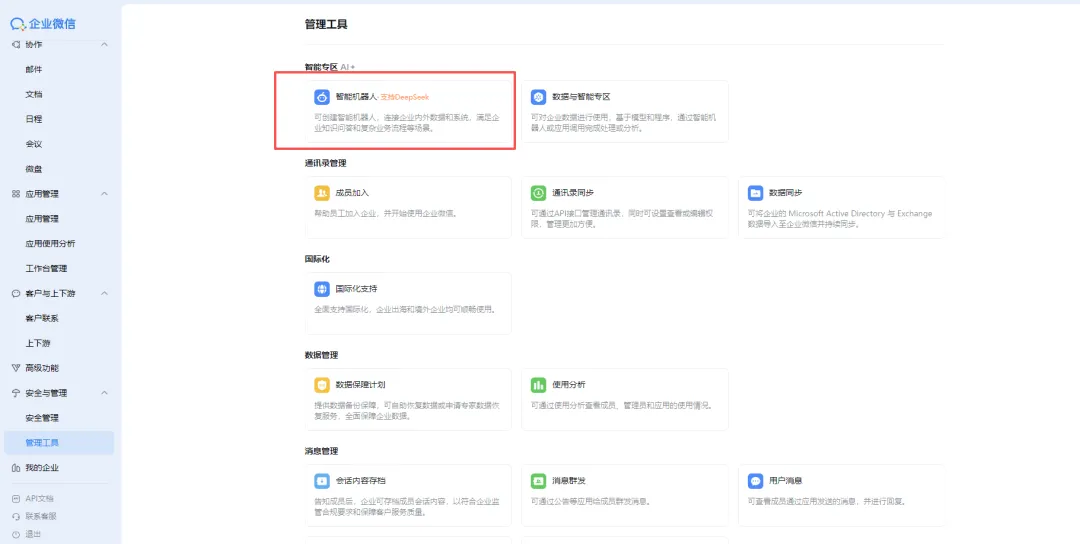This screenshot has width=1080, height=544.
Task: Click the 我的企业 sidebar icon
Action: [x=16, y=468]
